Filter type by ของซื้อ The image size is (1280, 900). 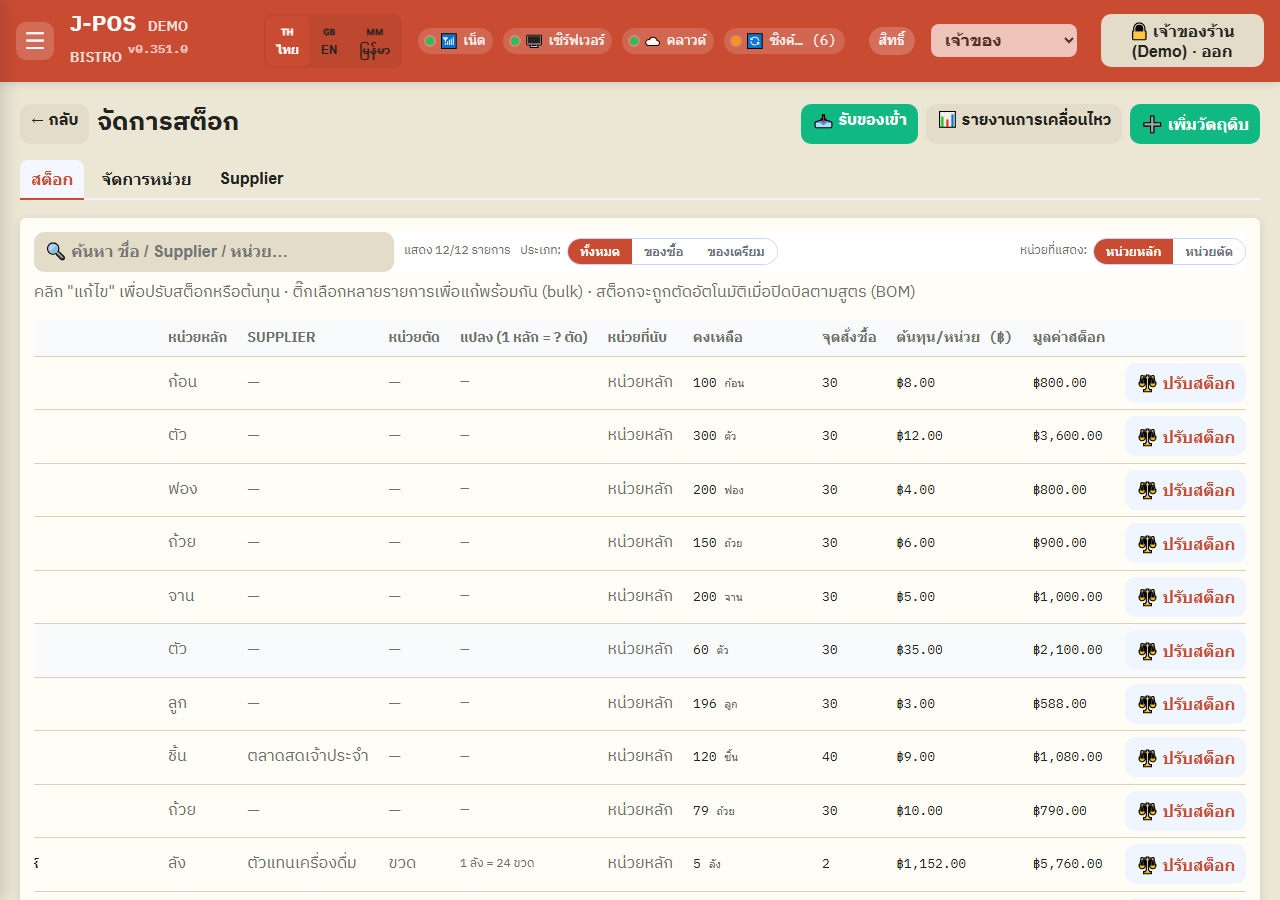pos(664,252)
